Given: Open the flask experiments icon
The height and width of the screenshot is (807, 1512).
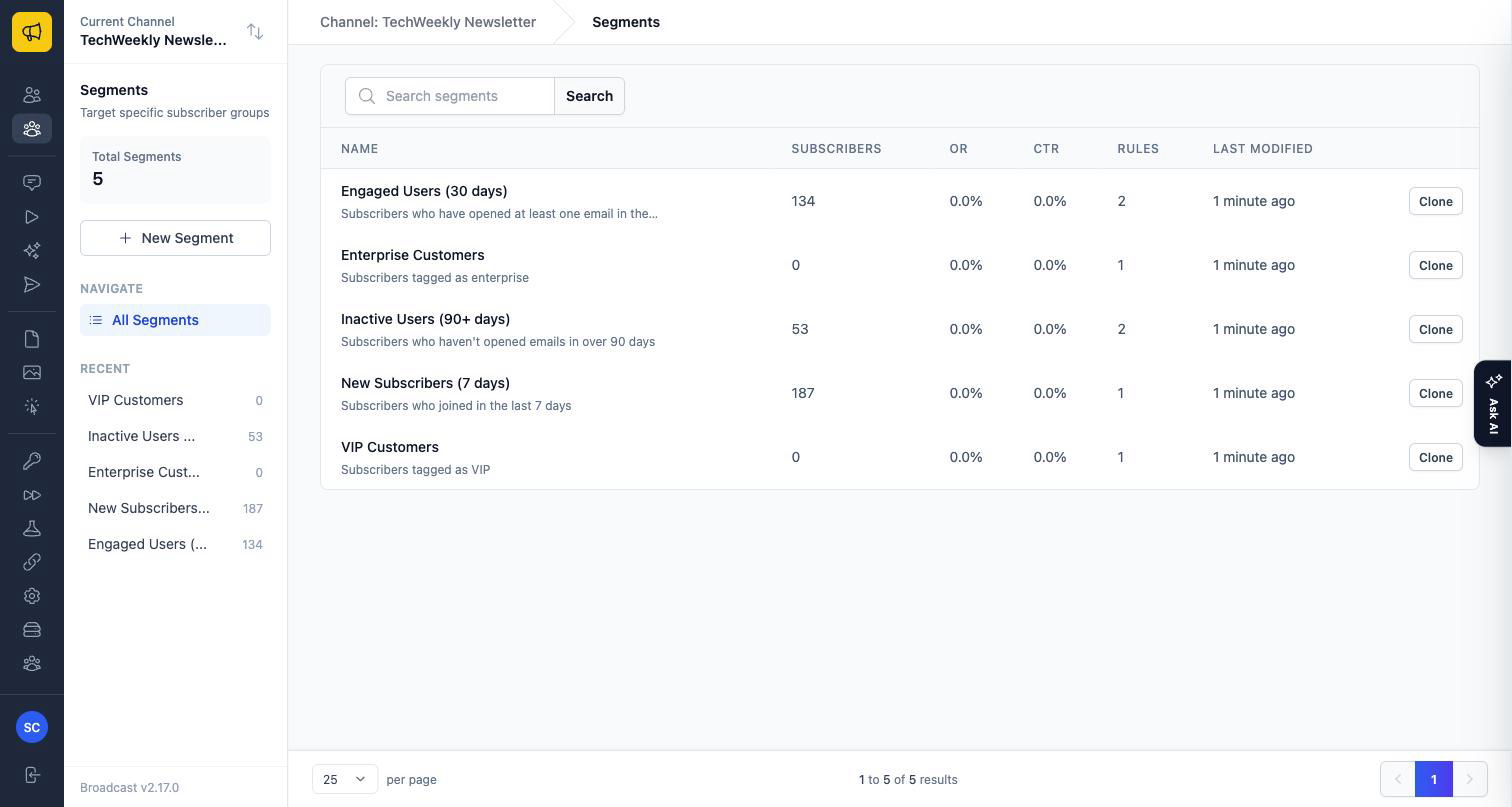Looking at the screenshot, I should (x=32, y=528).
